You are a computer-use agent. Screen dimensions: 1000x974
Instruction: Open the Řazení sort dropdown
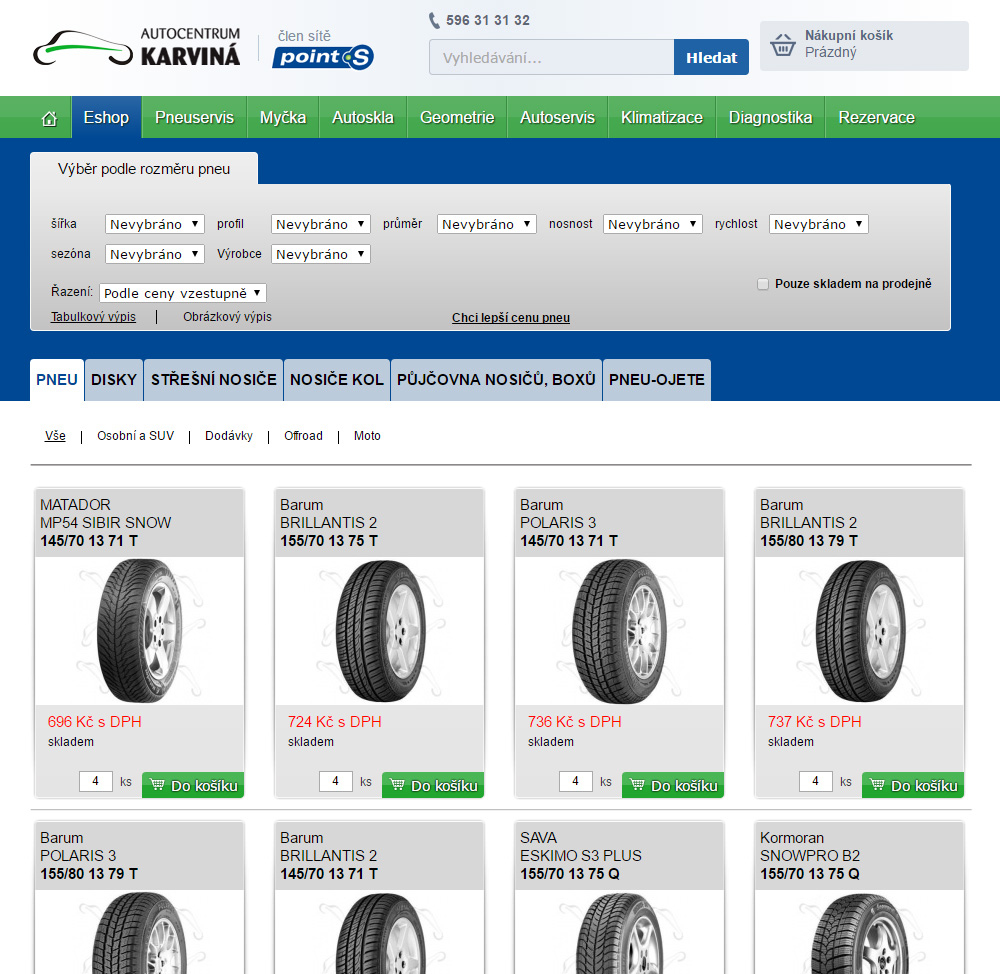pos(182,293)
